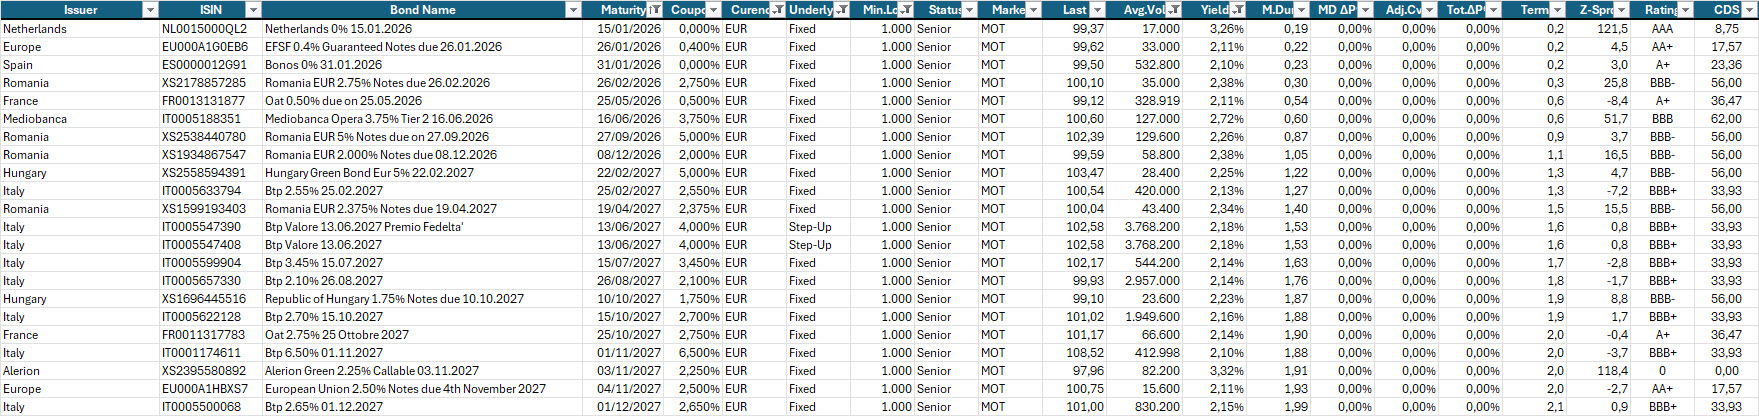Open the Maturity column active filter icon
The width and height of the screenshot is (1759, 416).
(655, 10)
